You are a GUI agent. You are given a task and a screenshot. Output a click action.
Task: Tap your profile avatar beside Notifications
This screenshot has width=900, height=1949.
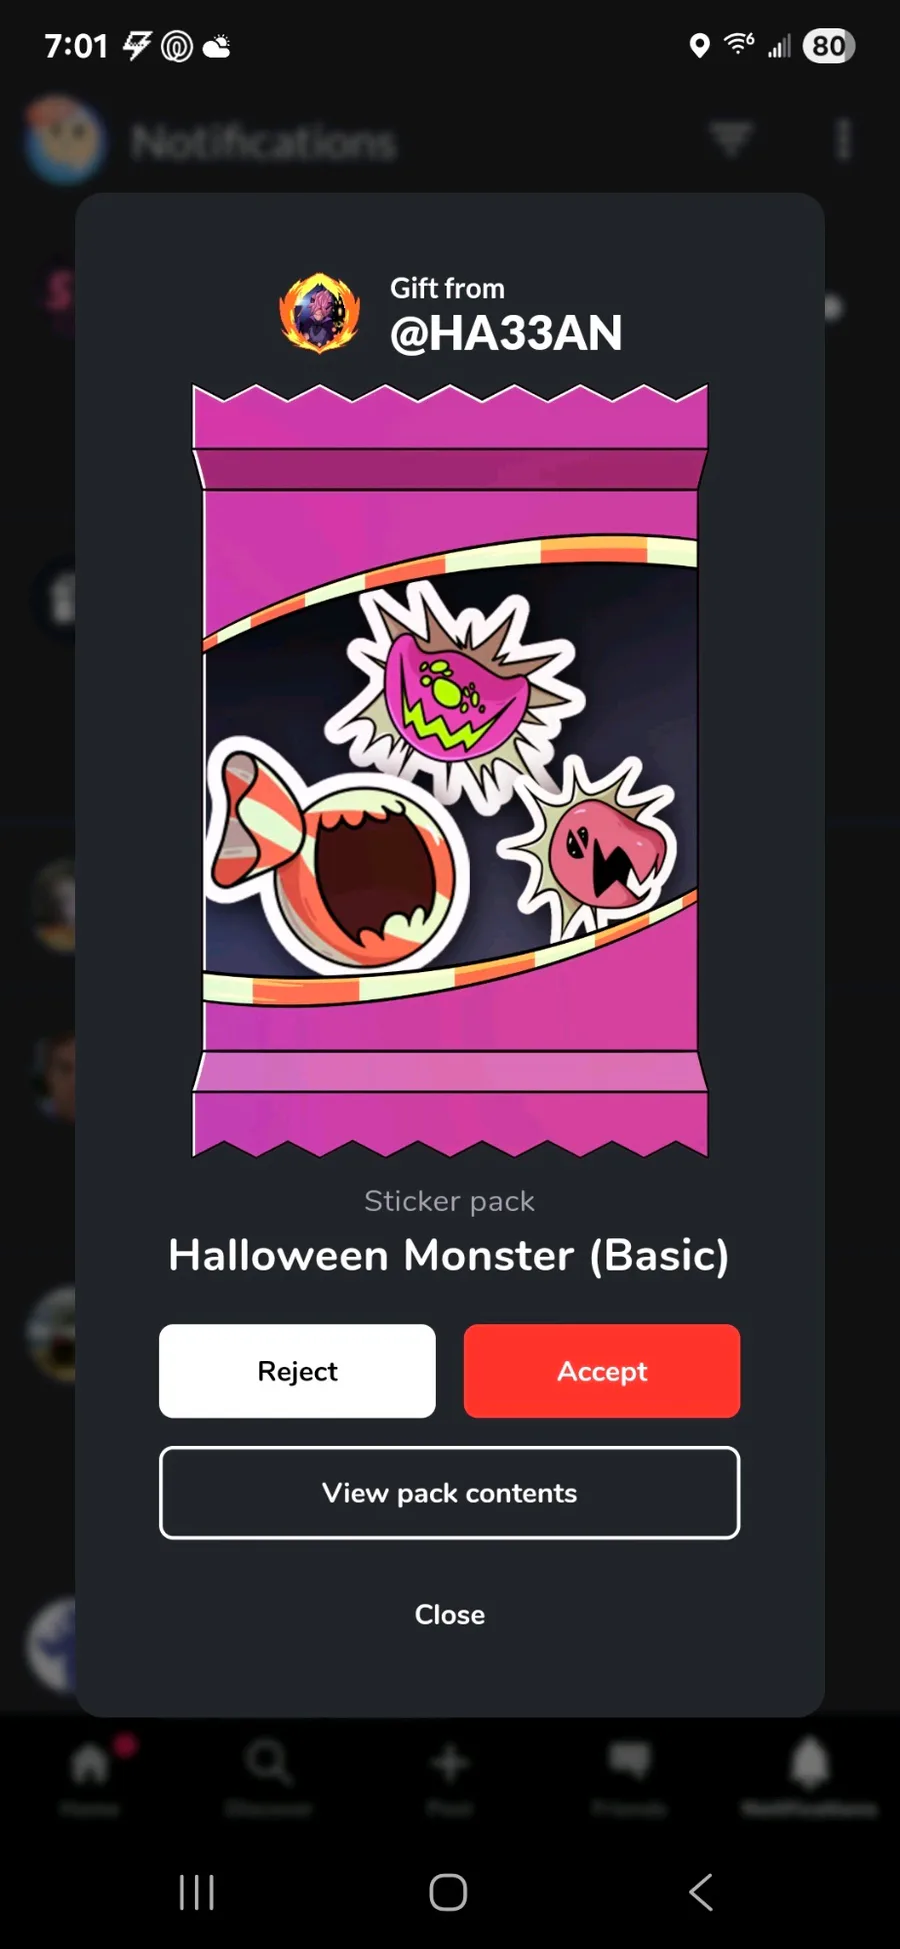[x=64, y=140]
